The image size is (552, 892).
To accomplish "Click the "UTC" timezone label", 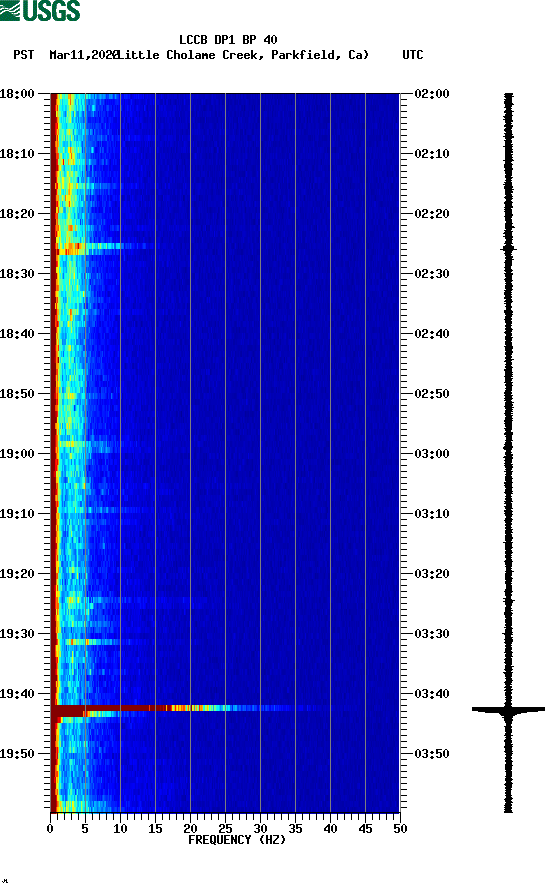I will (413, 55).
